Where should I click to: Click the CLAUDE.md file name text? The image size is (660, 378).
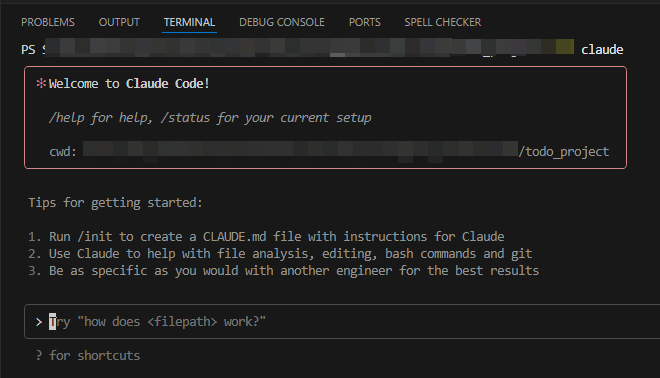pos(234,237)
